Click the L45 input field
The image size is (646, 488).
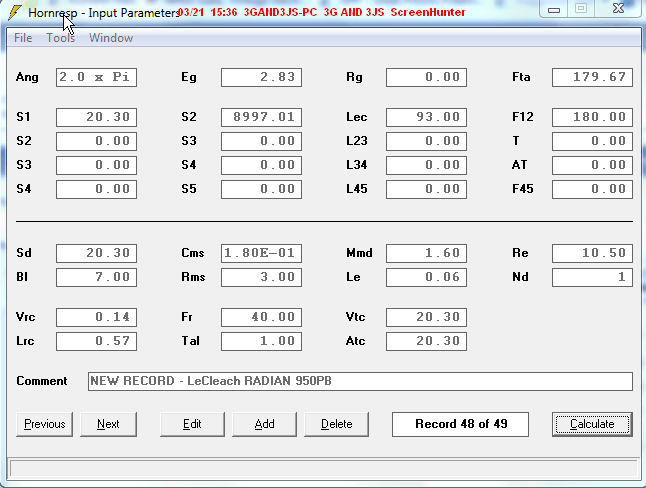[426, 189]
